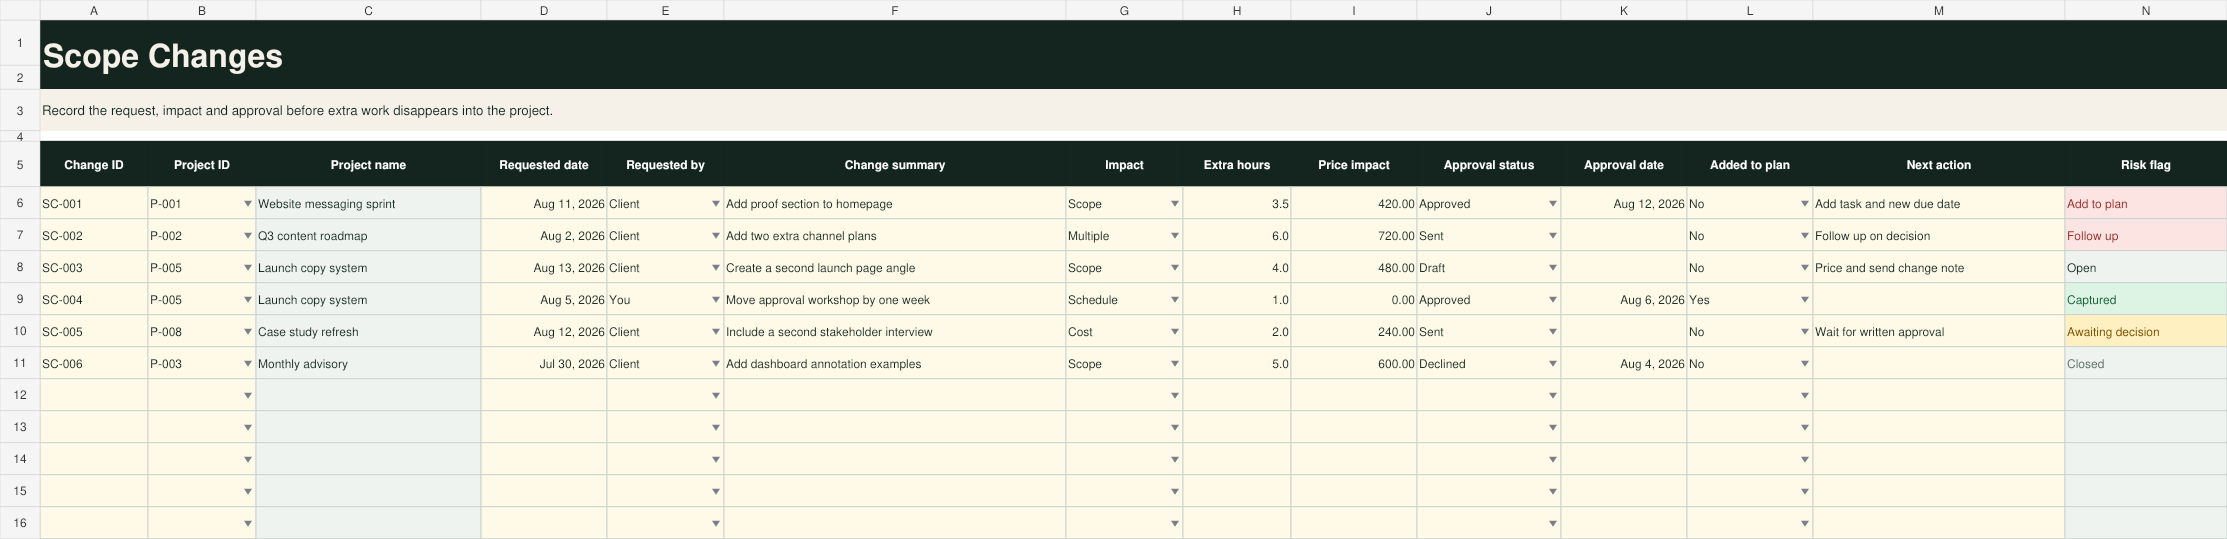Open Project ID dropdown for SC-001
Image resolution: width=2227 pixels, height=539 pixels.
pyautogui.click(x=247, y=204)
